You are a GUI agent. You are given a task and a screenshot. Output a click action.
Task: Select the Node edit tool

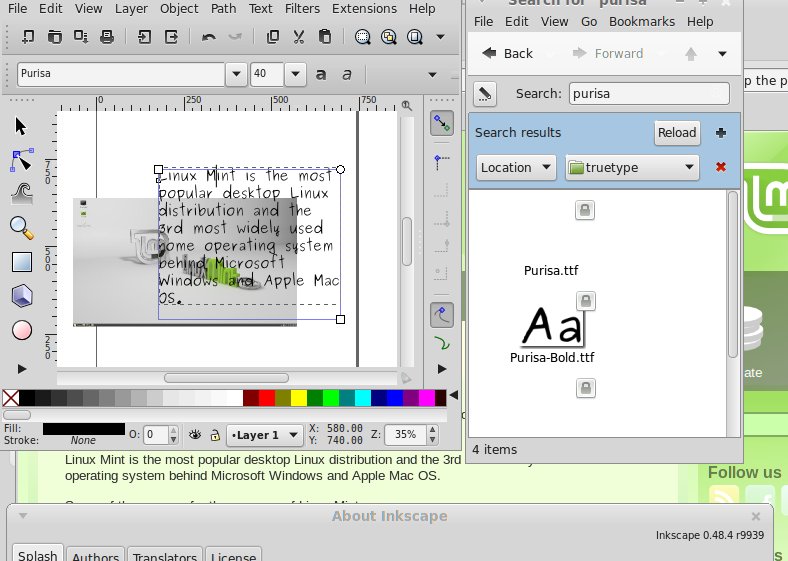click(x=22, y=160)
